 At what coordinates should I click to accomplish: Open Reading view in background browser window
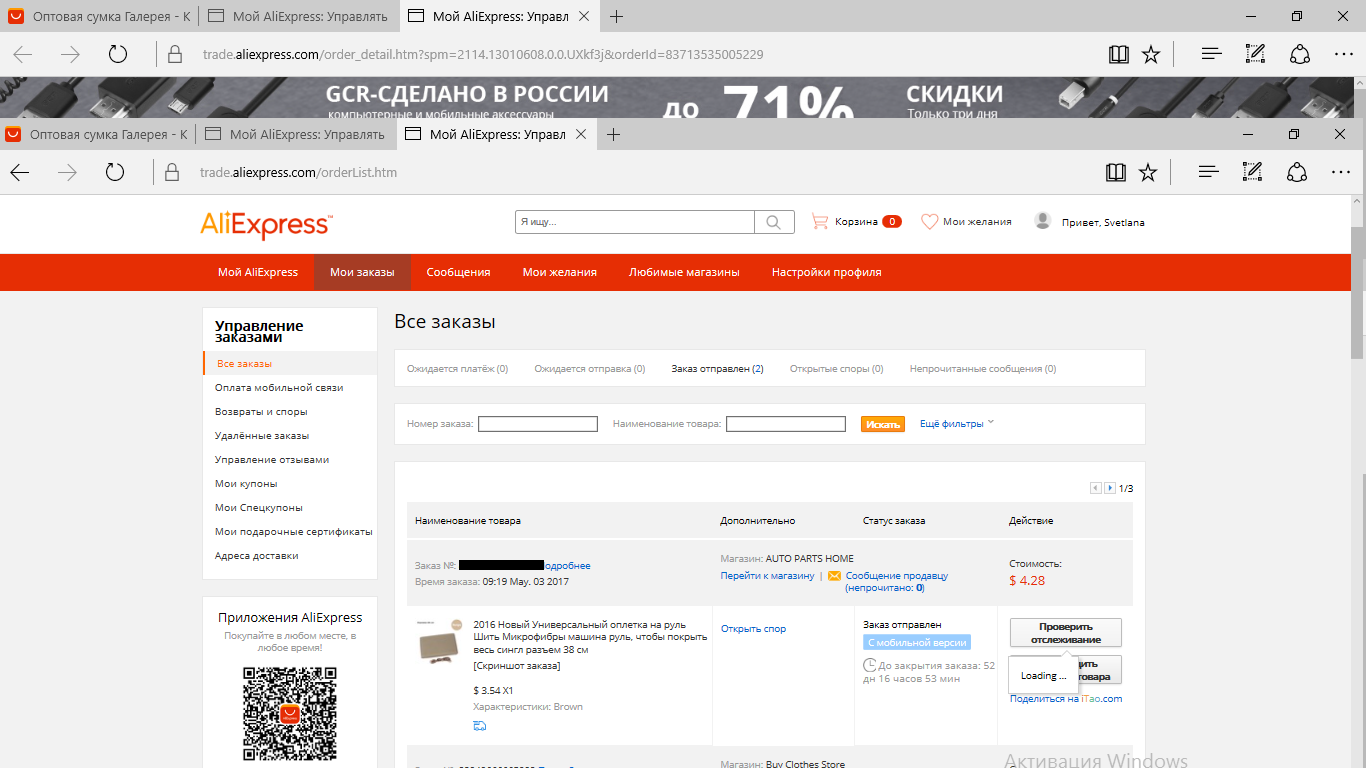click(1119, 54)
